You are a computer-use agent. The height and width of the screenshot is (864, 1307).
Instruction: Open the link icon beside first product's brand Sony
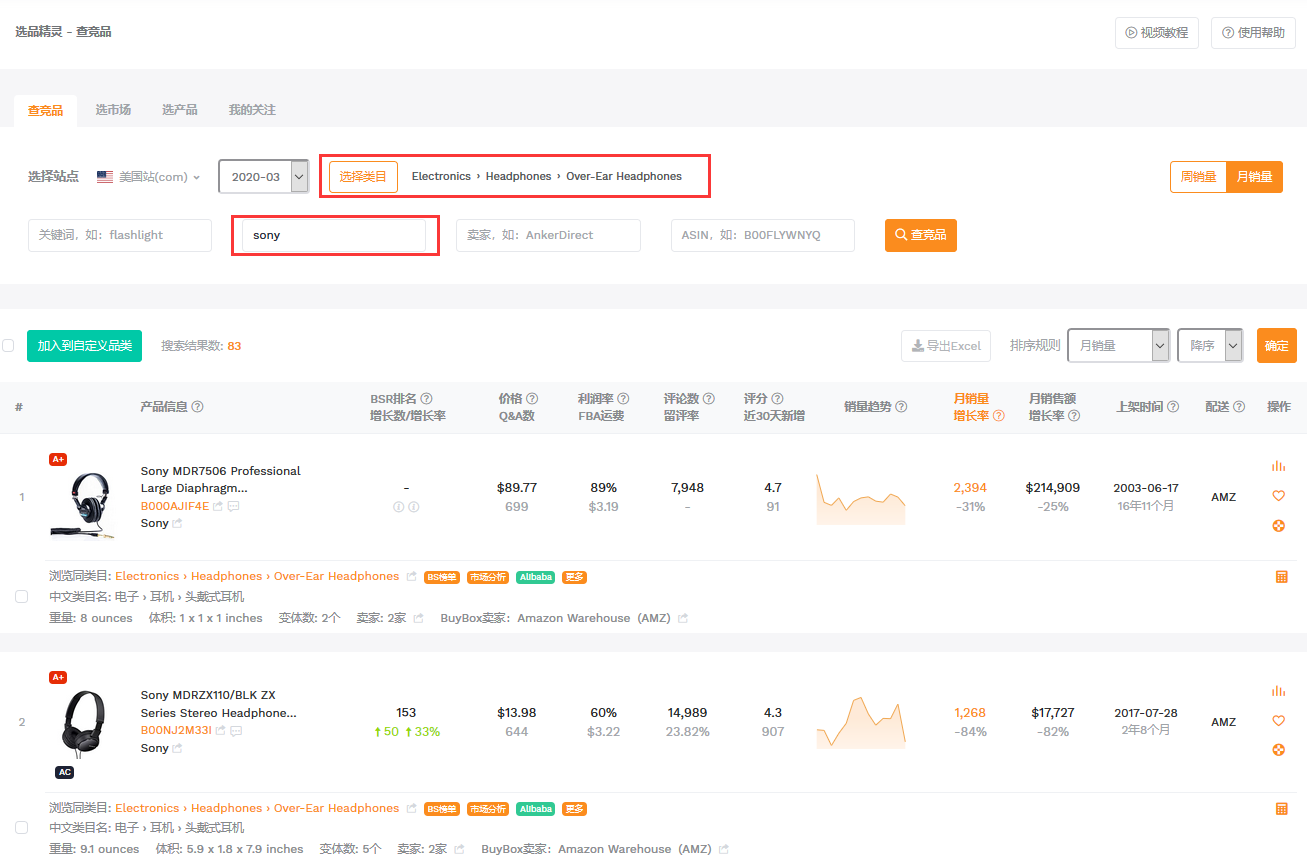click(x=177, y=523)
